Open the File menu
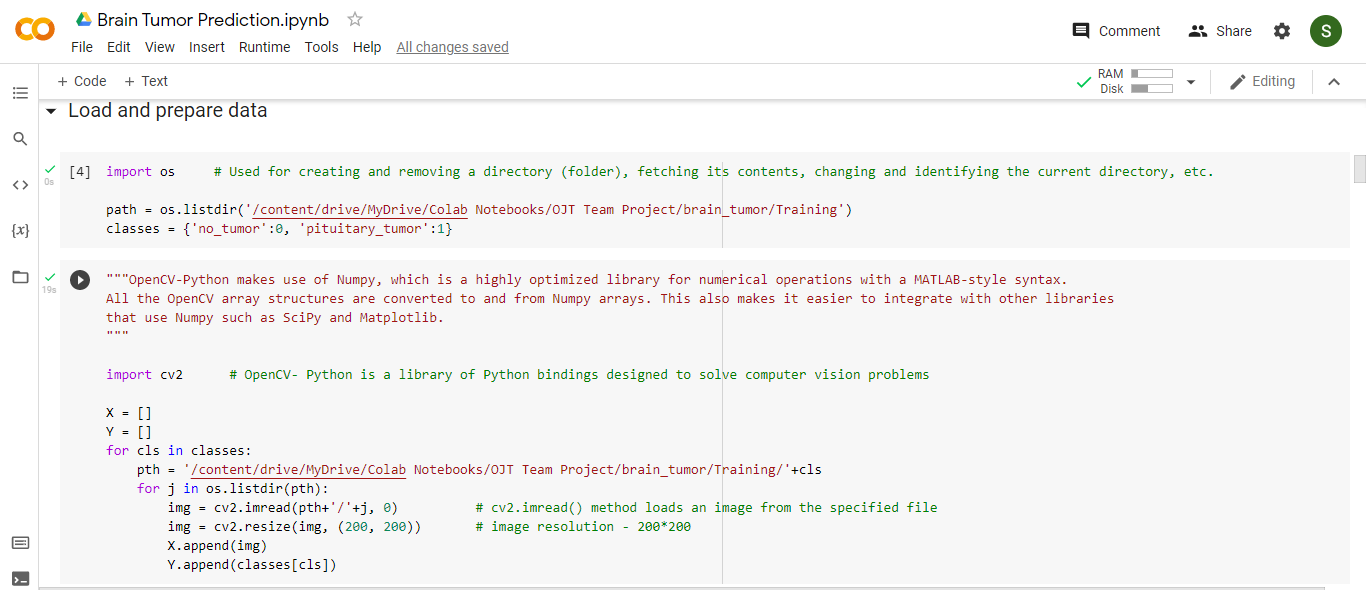The image size is (1366, 590). click(x=82, y=47)
